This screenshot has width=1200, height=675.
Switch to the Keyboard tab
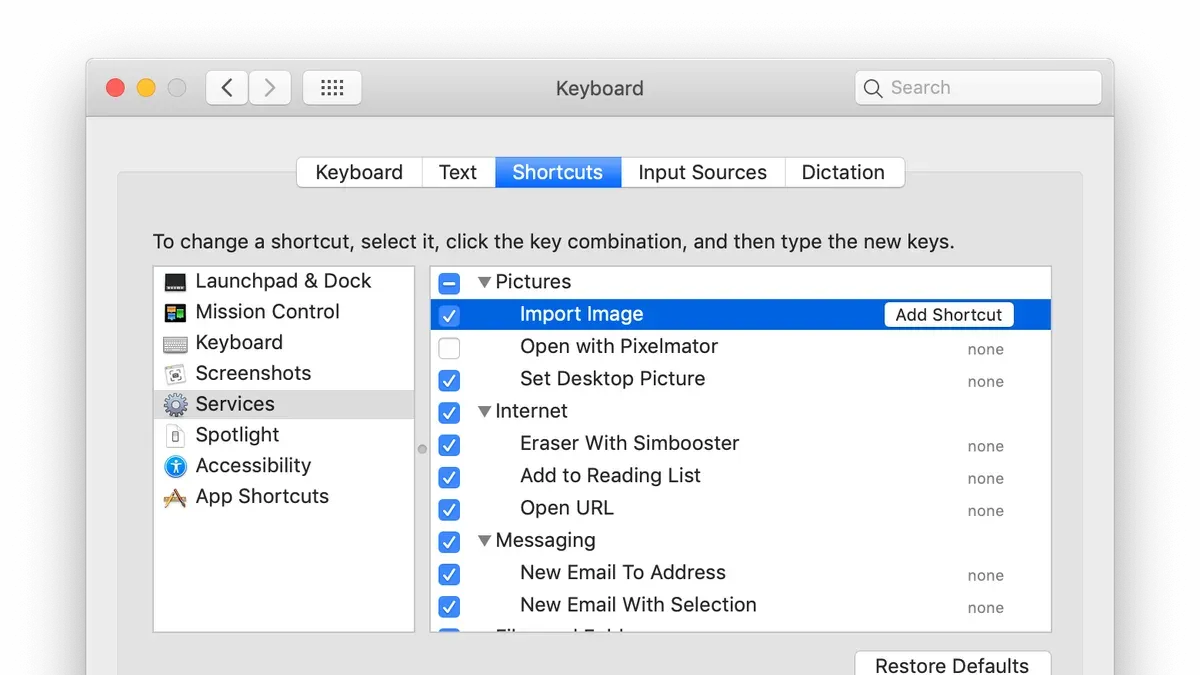(x=359, y=172)
